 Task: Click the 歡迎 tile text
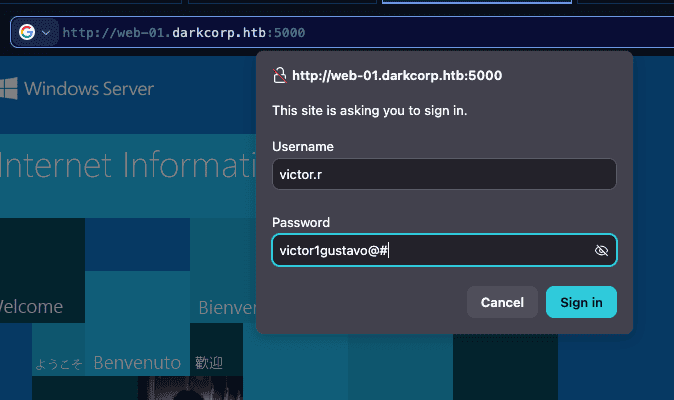point(209,363)
